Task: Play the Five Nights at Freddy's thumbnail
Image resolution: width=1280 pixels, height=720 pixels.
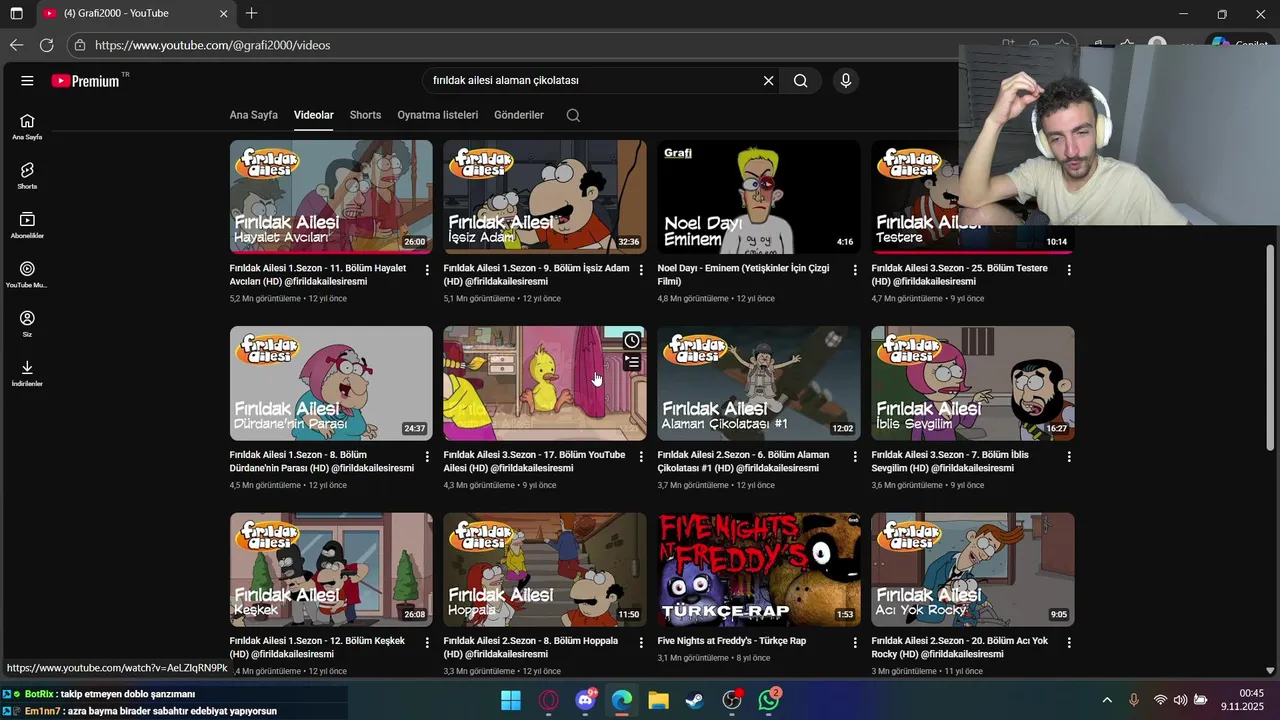Action: coord(759,570)
